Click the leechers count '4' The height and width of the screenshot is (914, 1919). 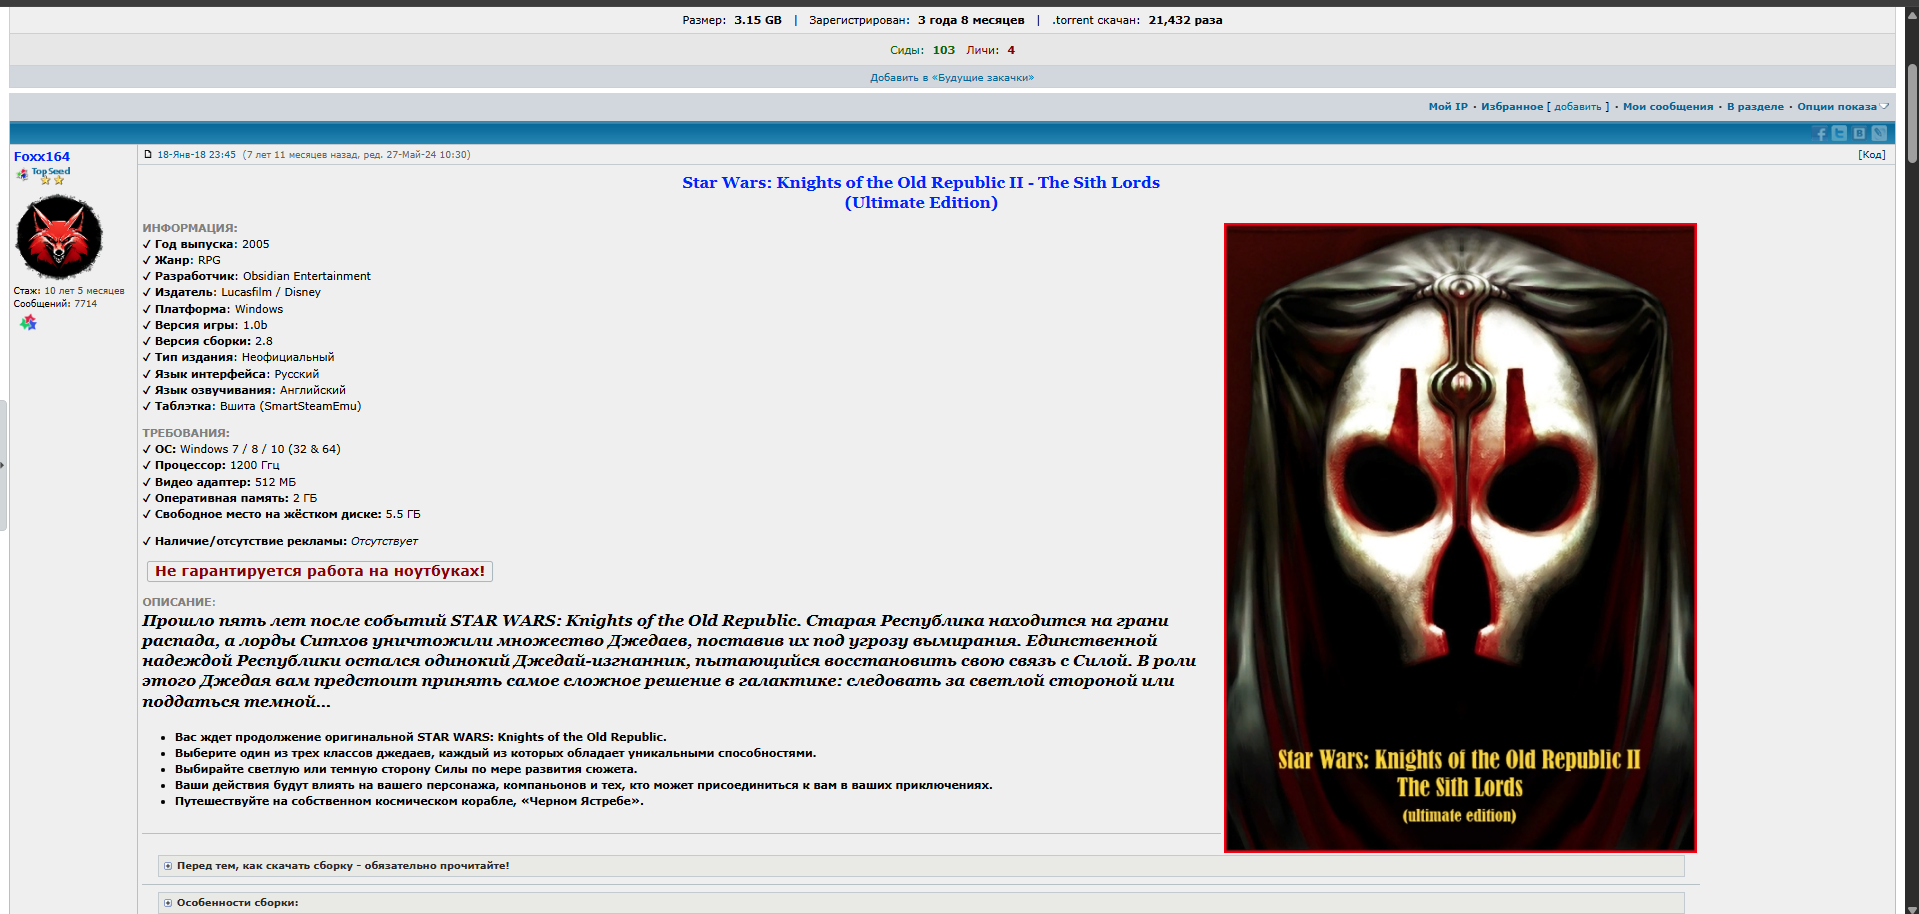coord(1011,50)
